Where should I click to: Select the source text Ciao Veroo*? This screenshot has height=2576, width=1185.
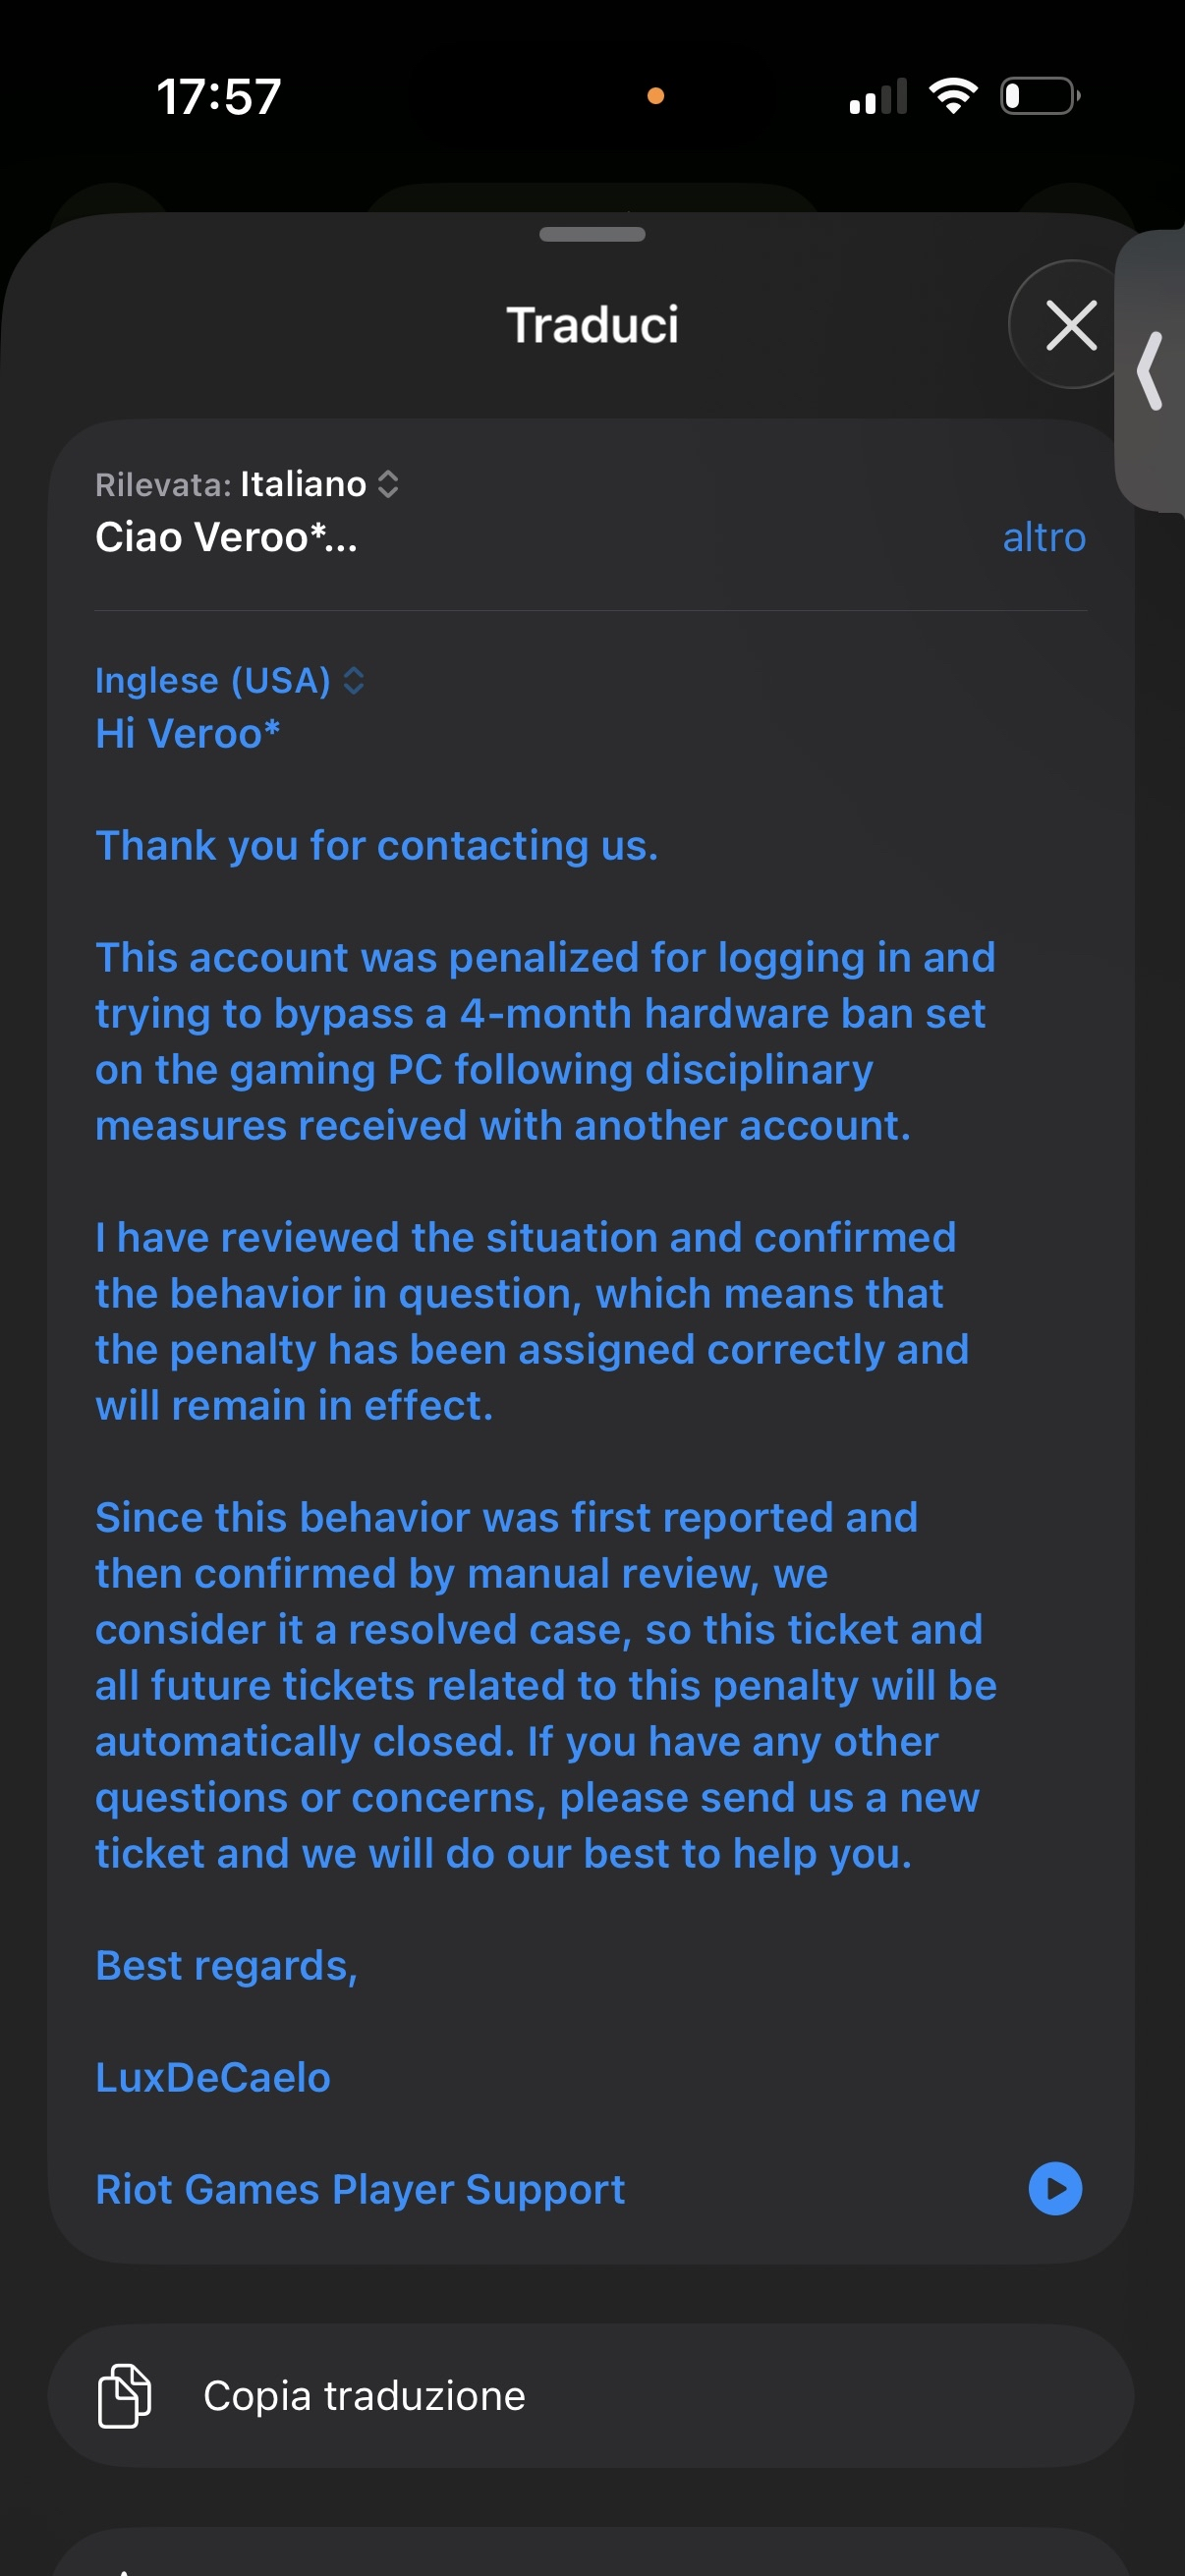pyautogui.click(x=226, y=538)
